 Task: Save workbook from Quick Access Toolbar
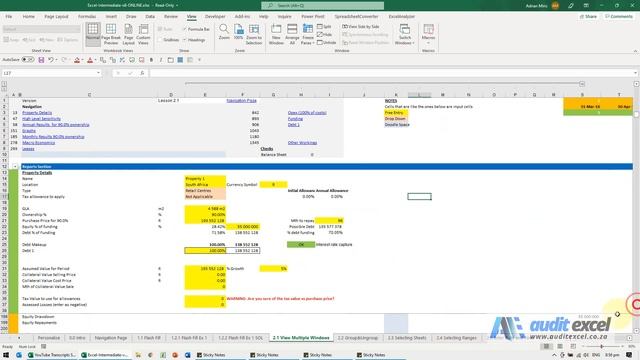pyautogui.click(x=41, y=60)
